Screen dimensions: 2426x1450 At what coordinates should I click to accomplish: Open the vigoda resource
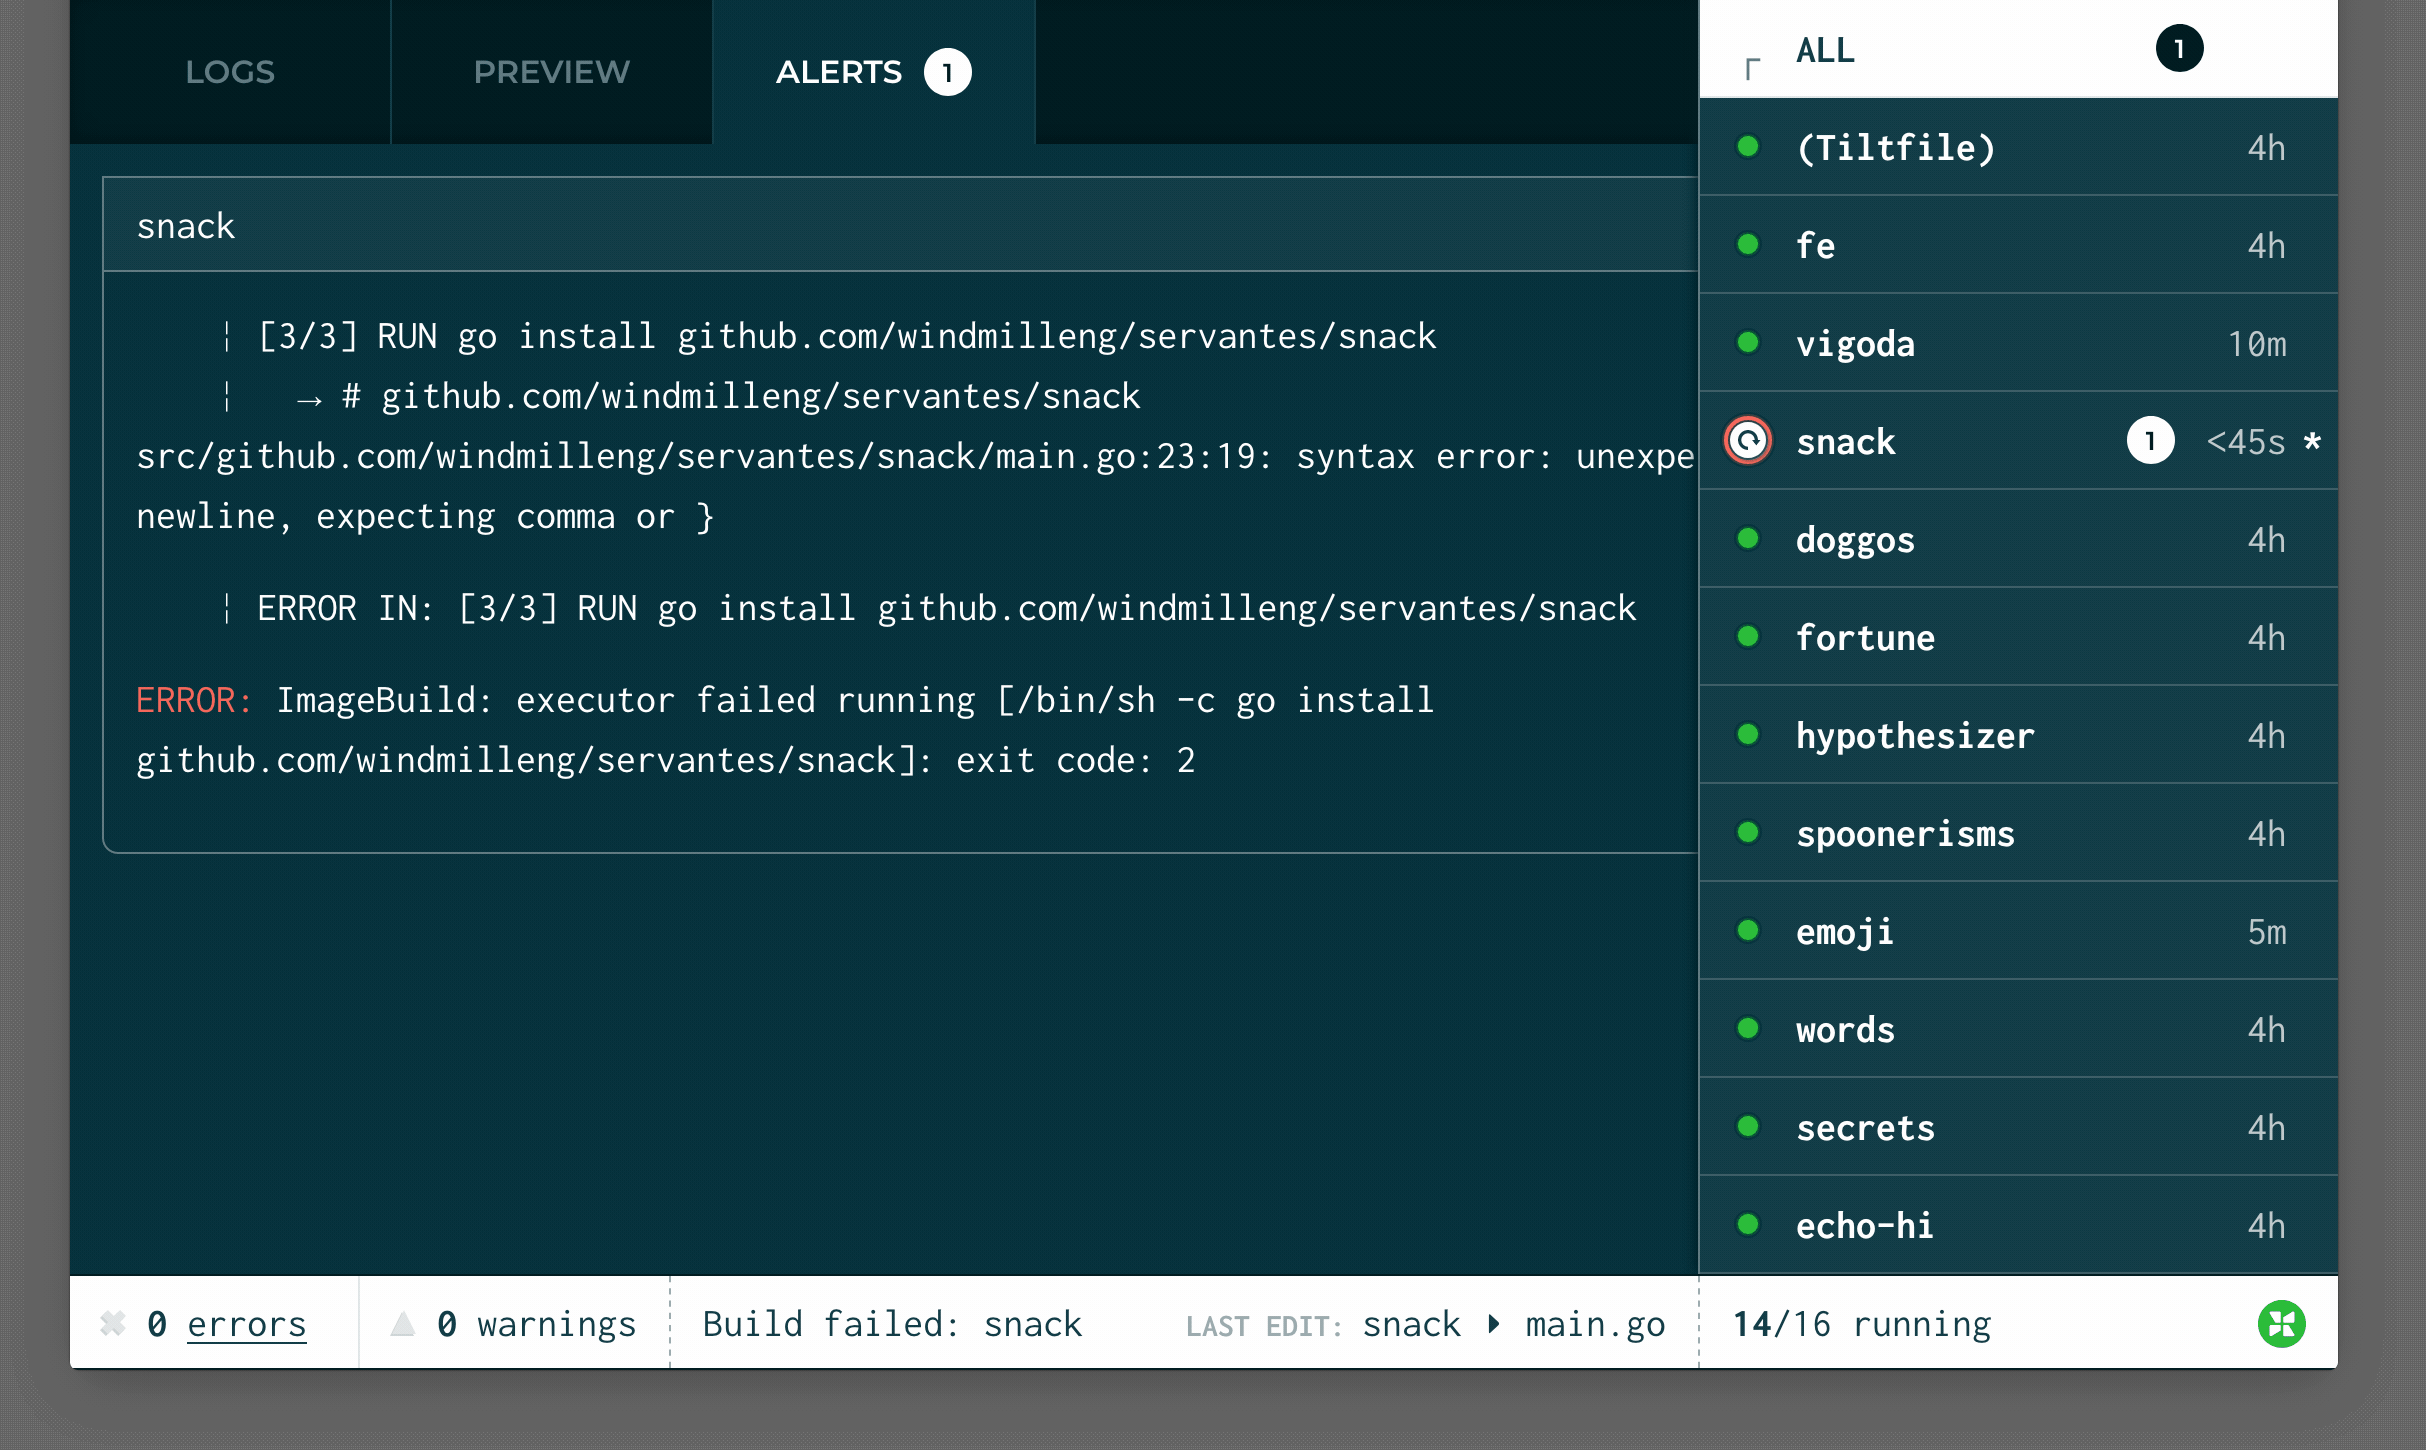(2018, 343)
